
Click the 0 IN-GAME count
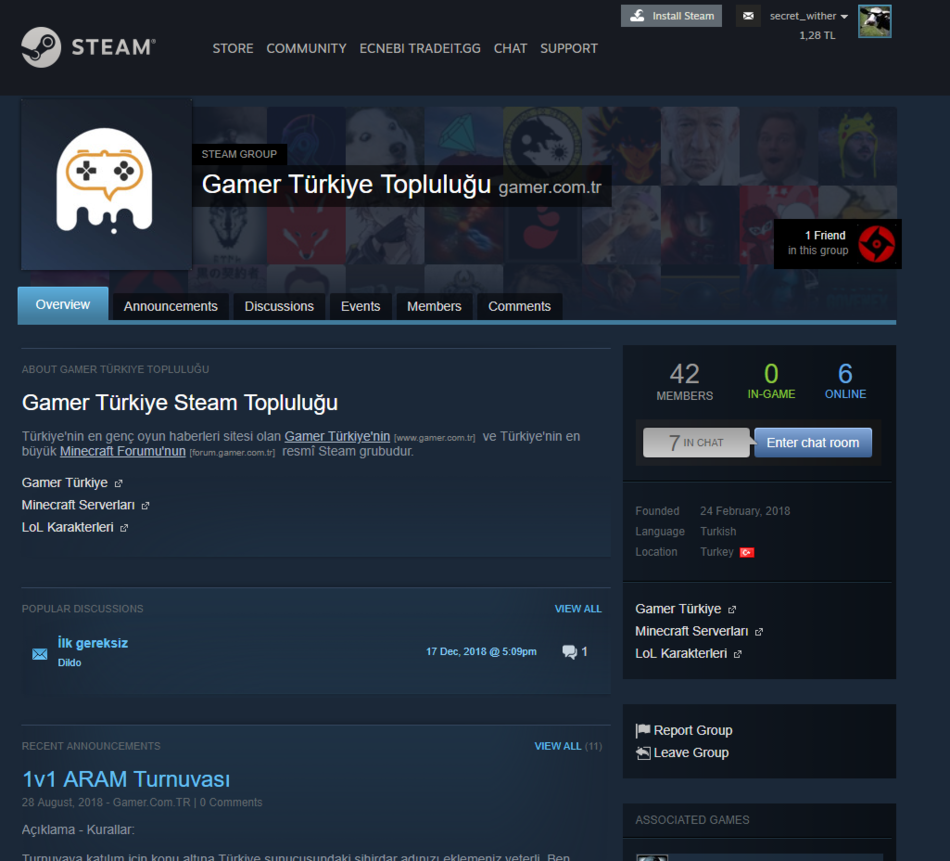click(x=771, y=382)
